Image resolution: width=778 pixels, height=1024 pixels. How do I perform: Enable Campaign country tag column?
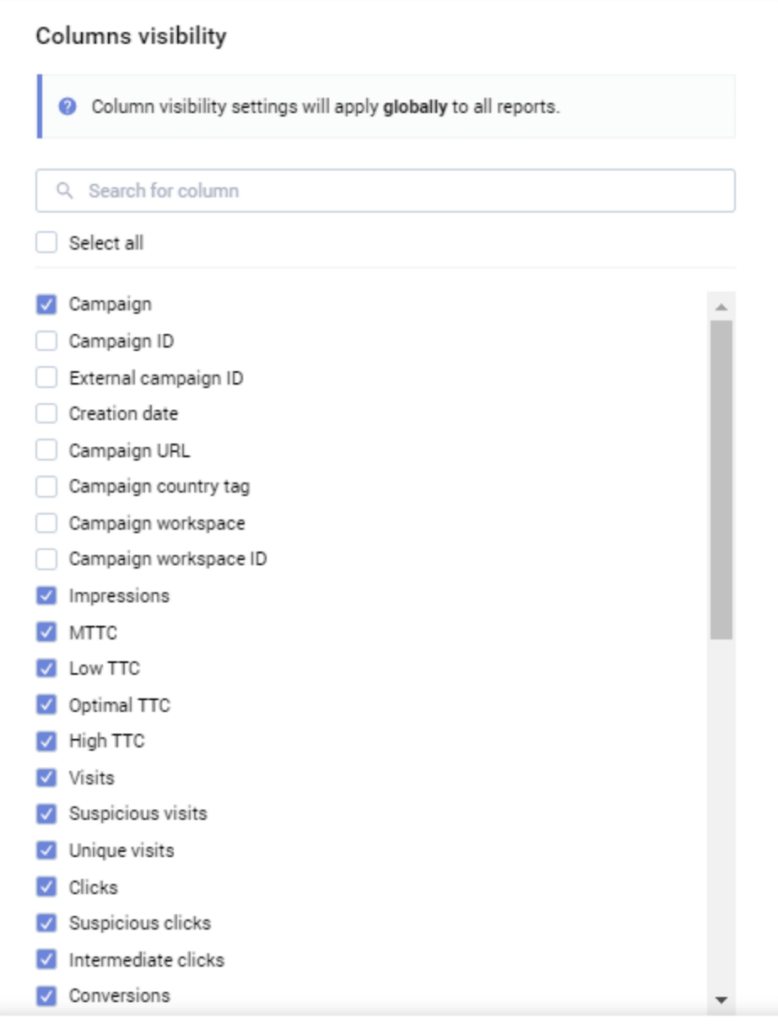[x=46, y=487]
